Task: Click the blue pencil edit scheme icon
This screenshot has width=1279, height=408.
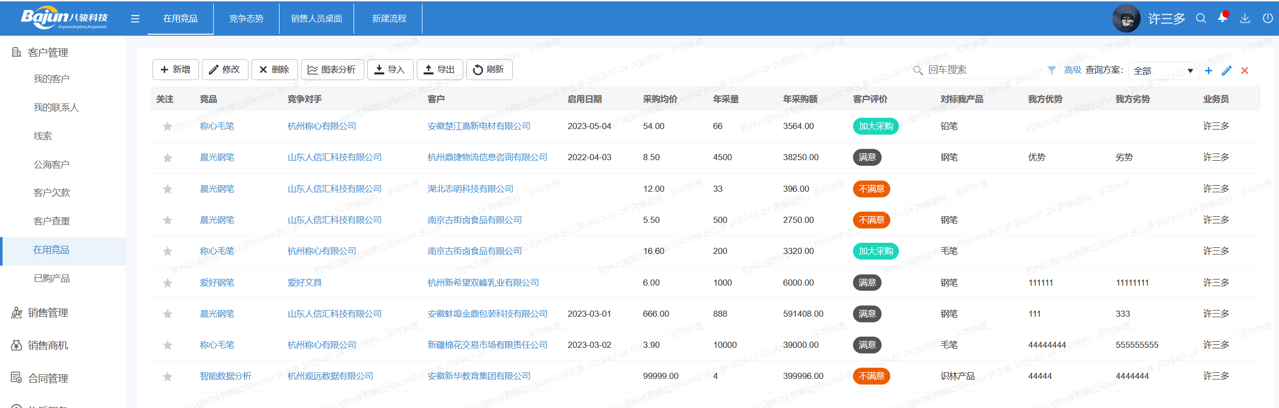Action: [1226, 71]
